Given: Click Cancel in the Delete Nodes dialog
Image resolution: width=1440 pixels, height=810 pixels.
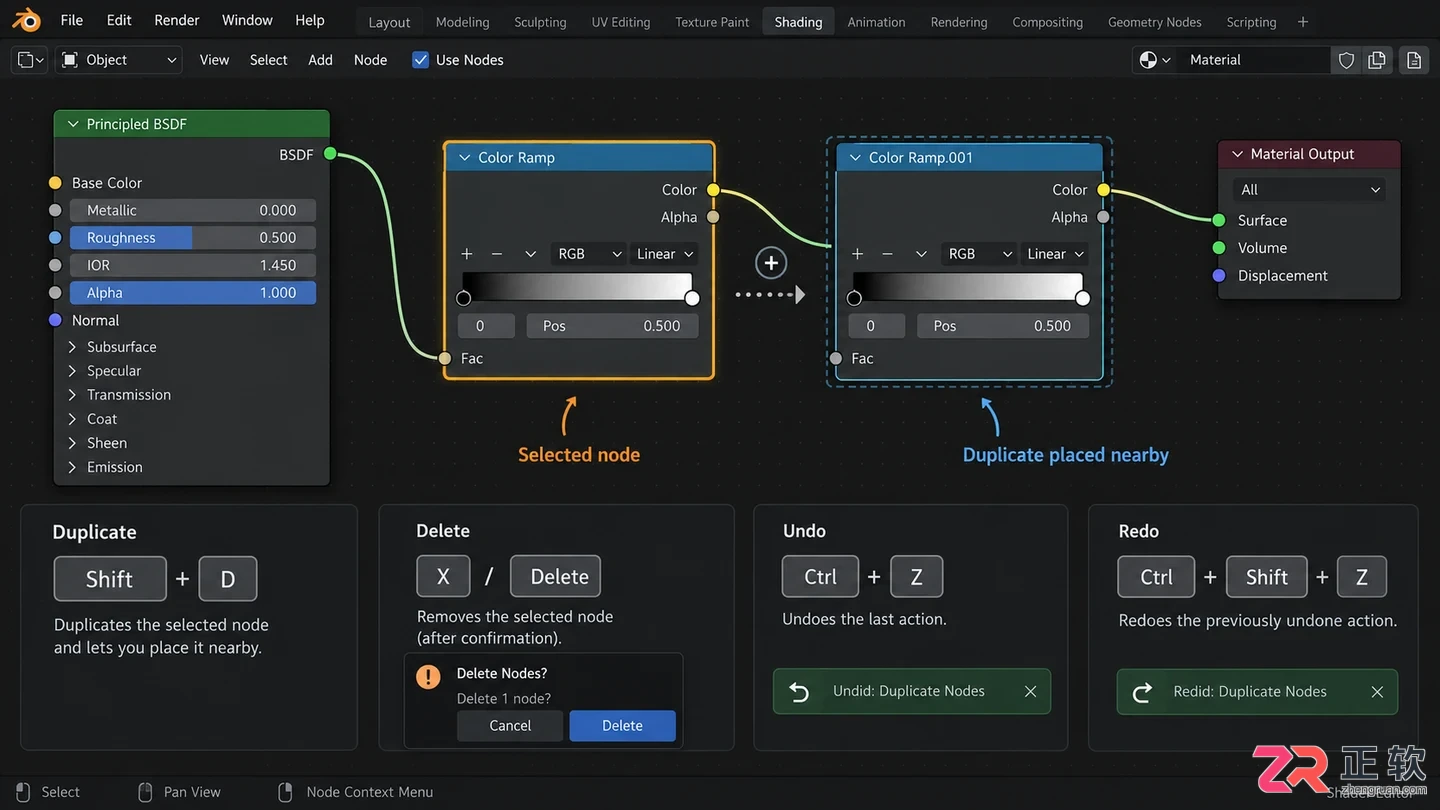Looking at the screenshot, I should click(x=510, y=726).
